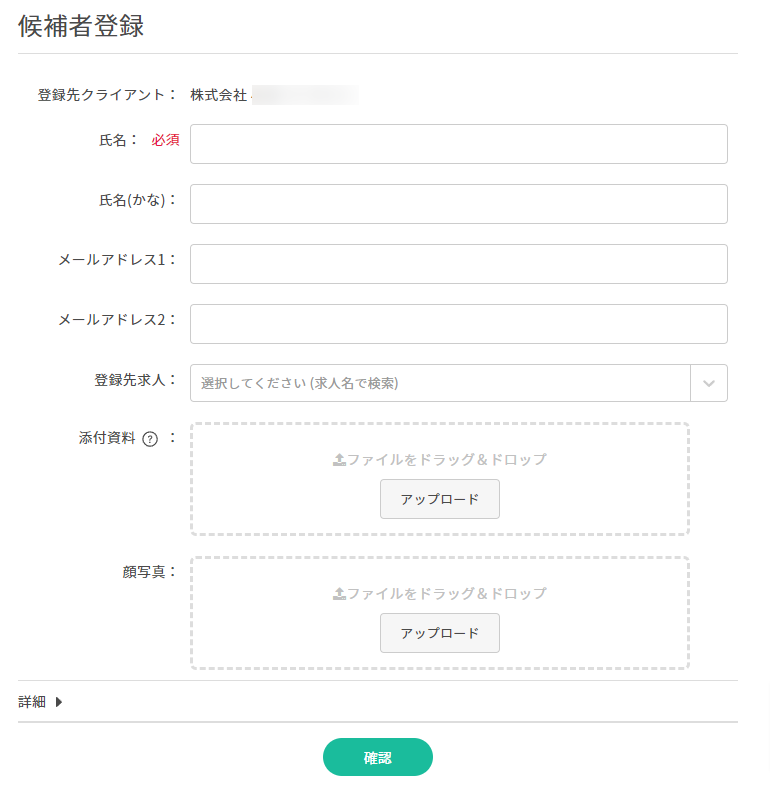Select the メールアドレス1 text field
770x798 pixels.
click(x=458, y=264)
